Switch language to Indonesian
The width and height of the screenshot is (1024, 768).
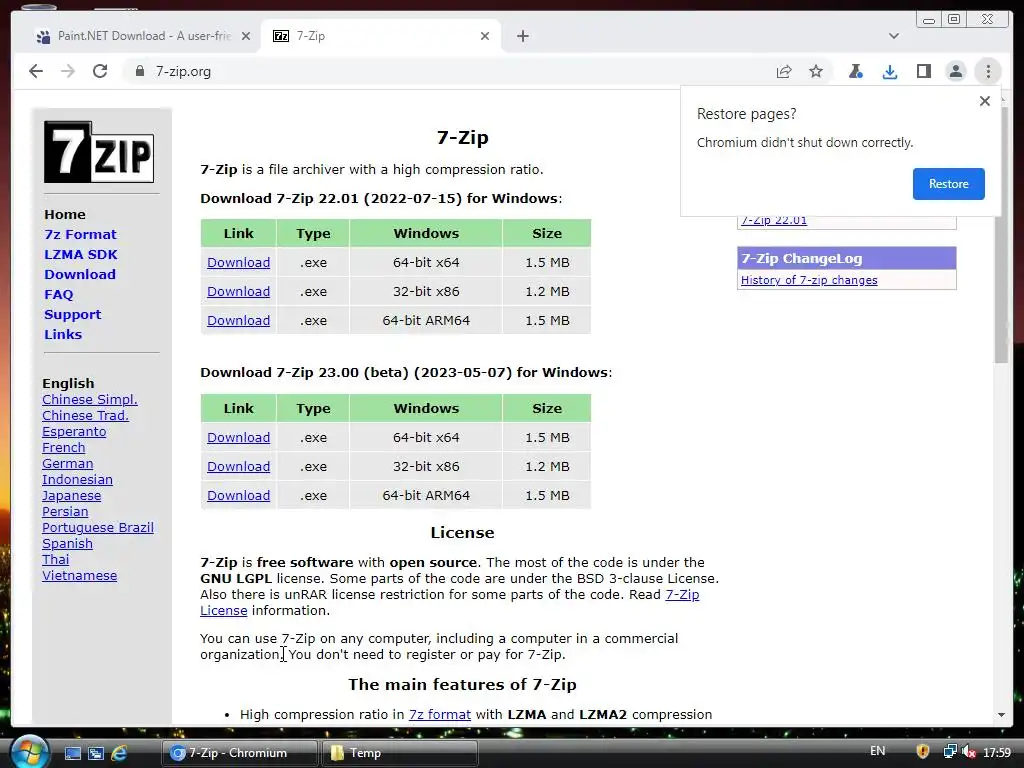click(77, 479)
